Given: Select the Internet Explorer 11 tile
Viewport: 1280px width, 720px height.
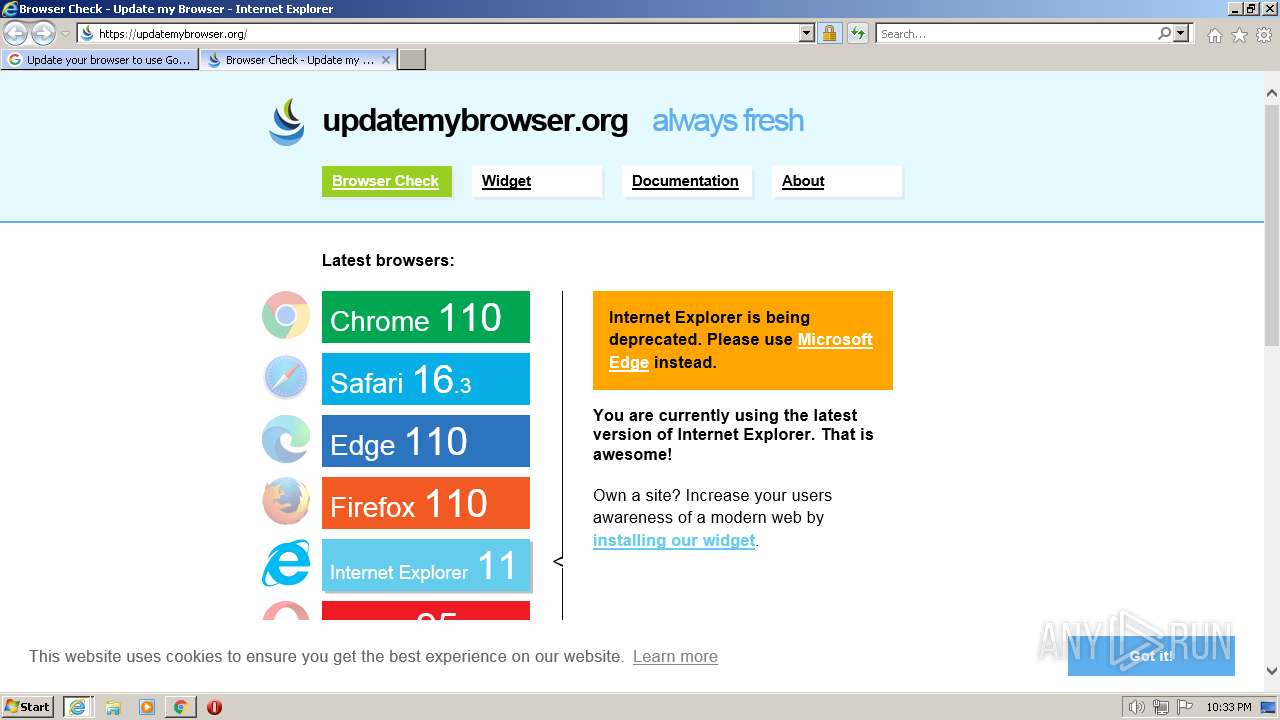Looking at the screenshot, I should coord(426,565).
